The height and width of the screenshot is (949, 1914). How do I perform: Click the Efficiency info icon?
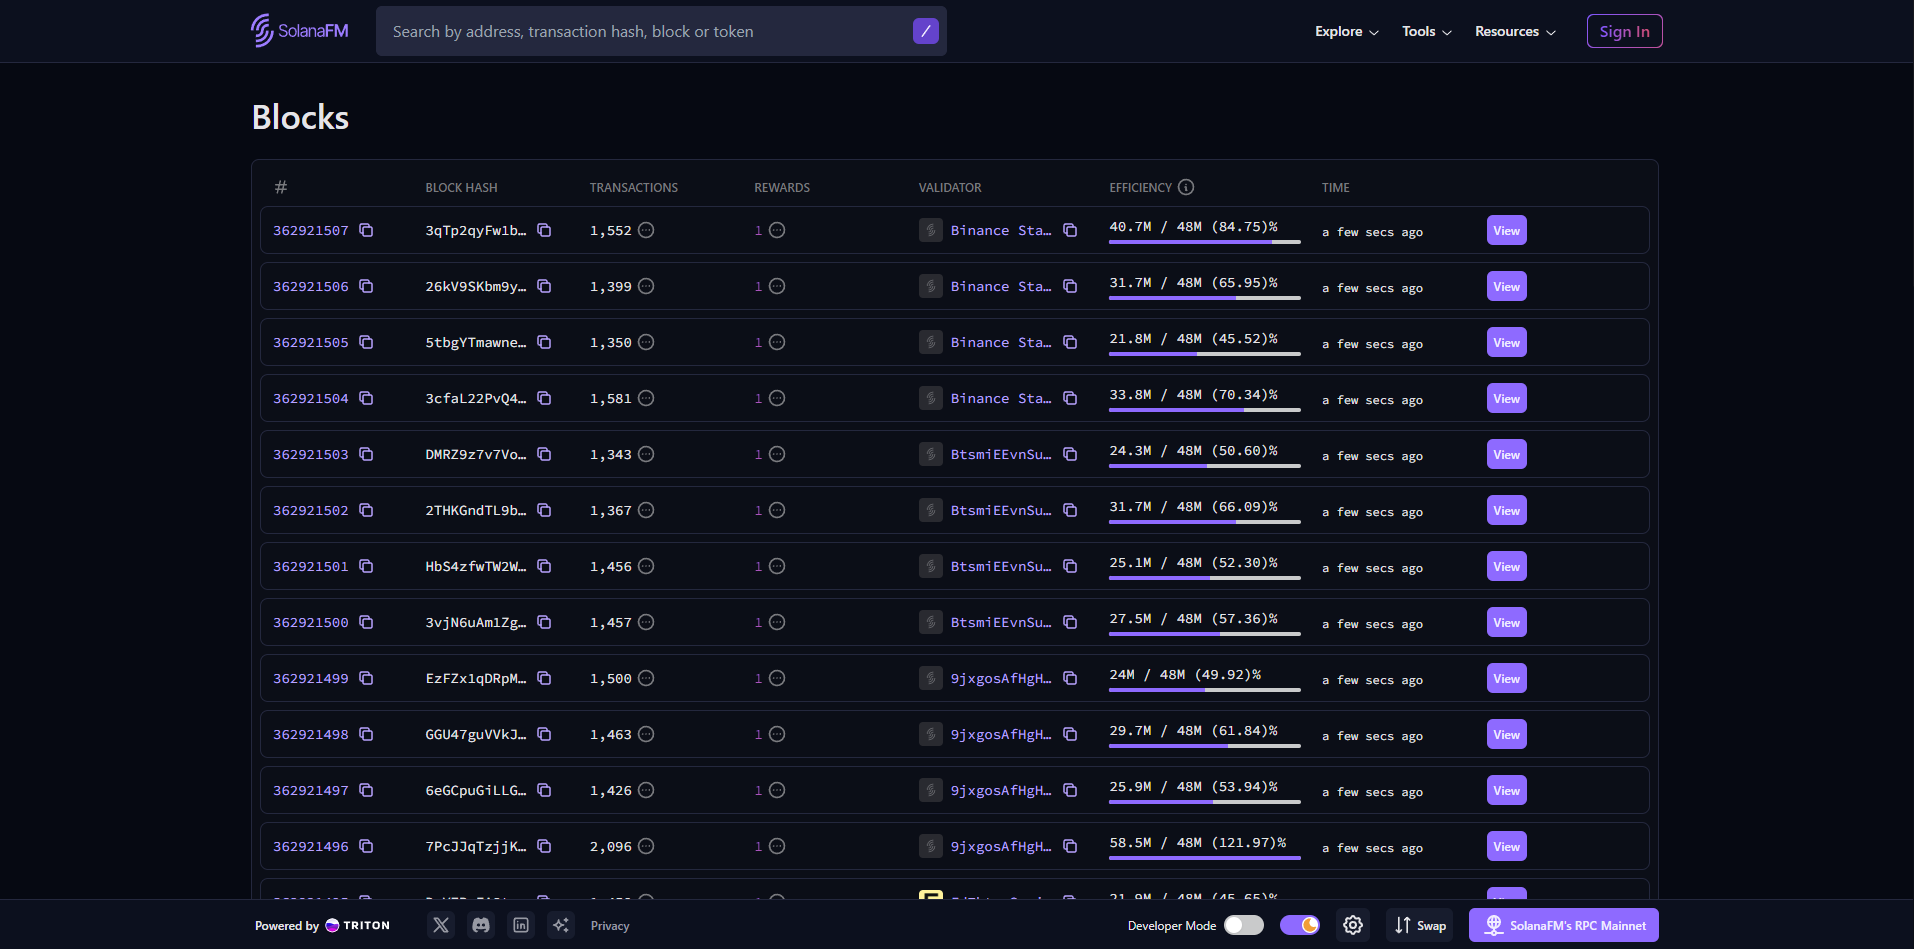(x=1186, y=187)
